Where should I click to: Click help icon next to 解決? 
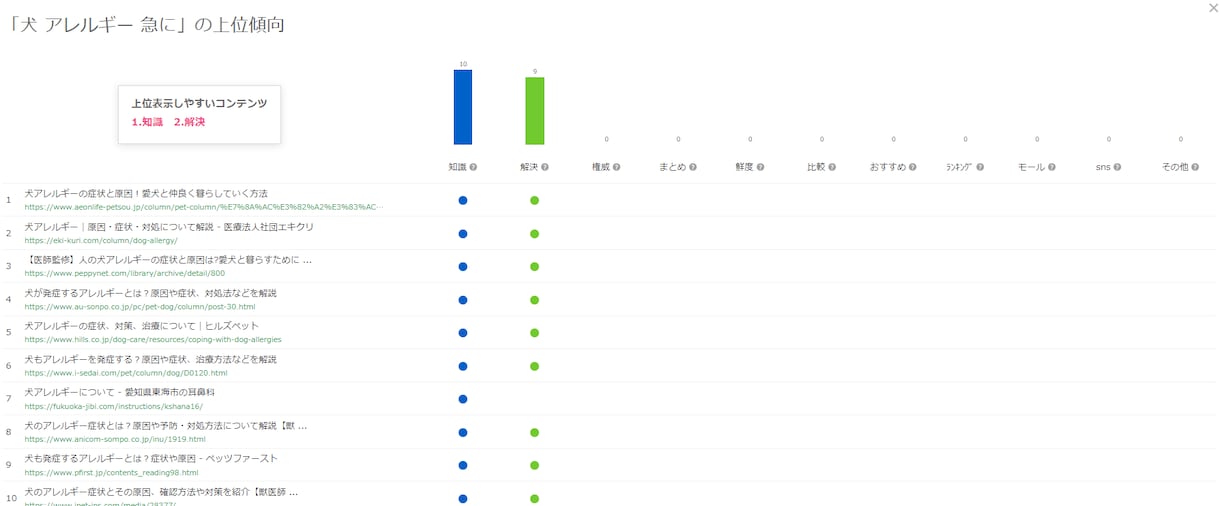(x=545, y=167)
